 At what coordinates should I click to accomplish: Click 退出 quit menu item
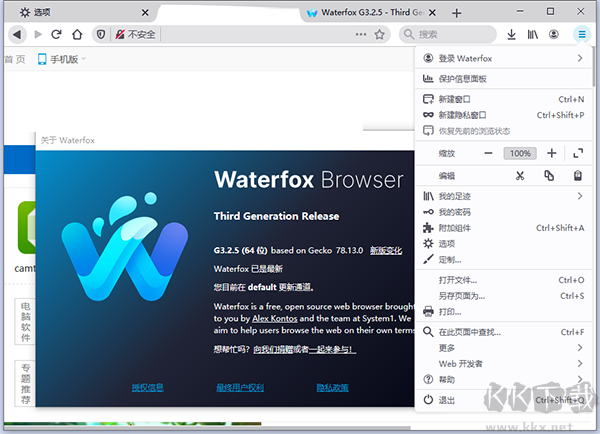point(504,400)
